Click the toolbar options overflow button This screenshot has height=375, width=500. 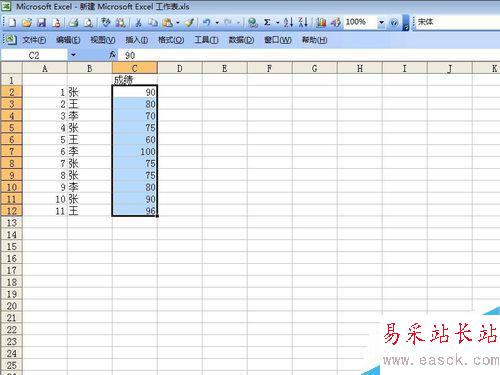(x=406, y=22)
